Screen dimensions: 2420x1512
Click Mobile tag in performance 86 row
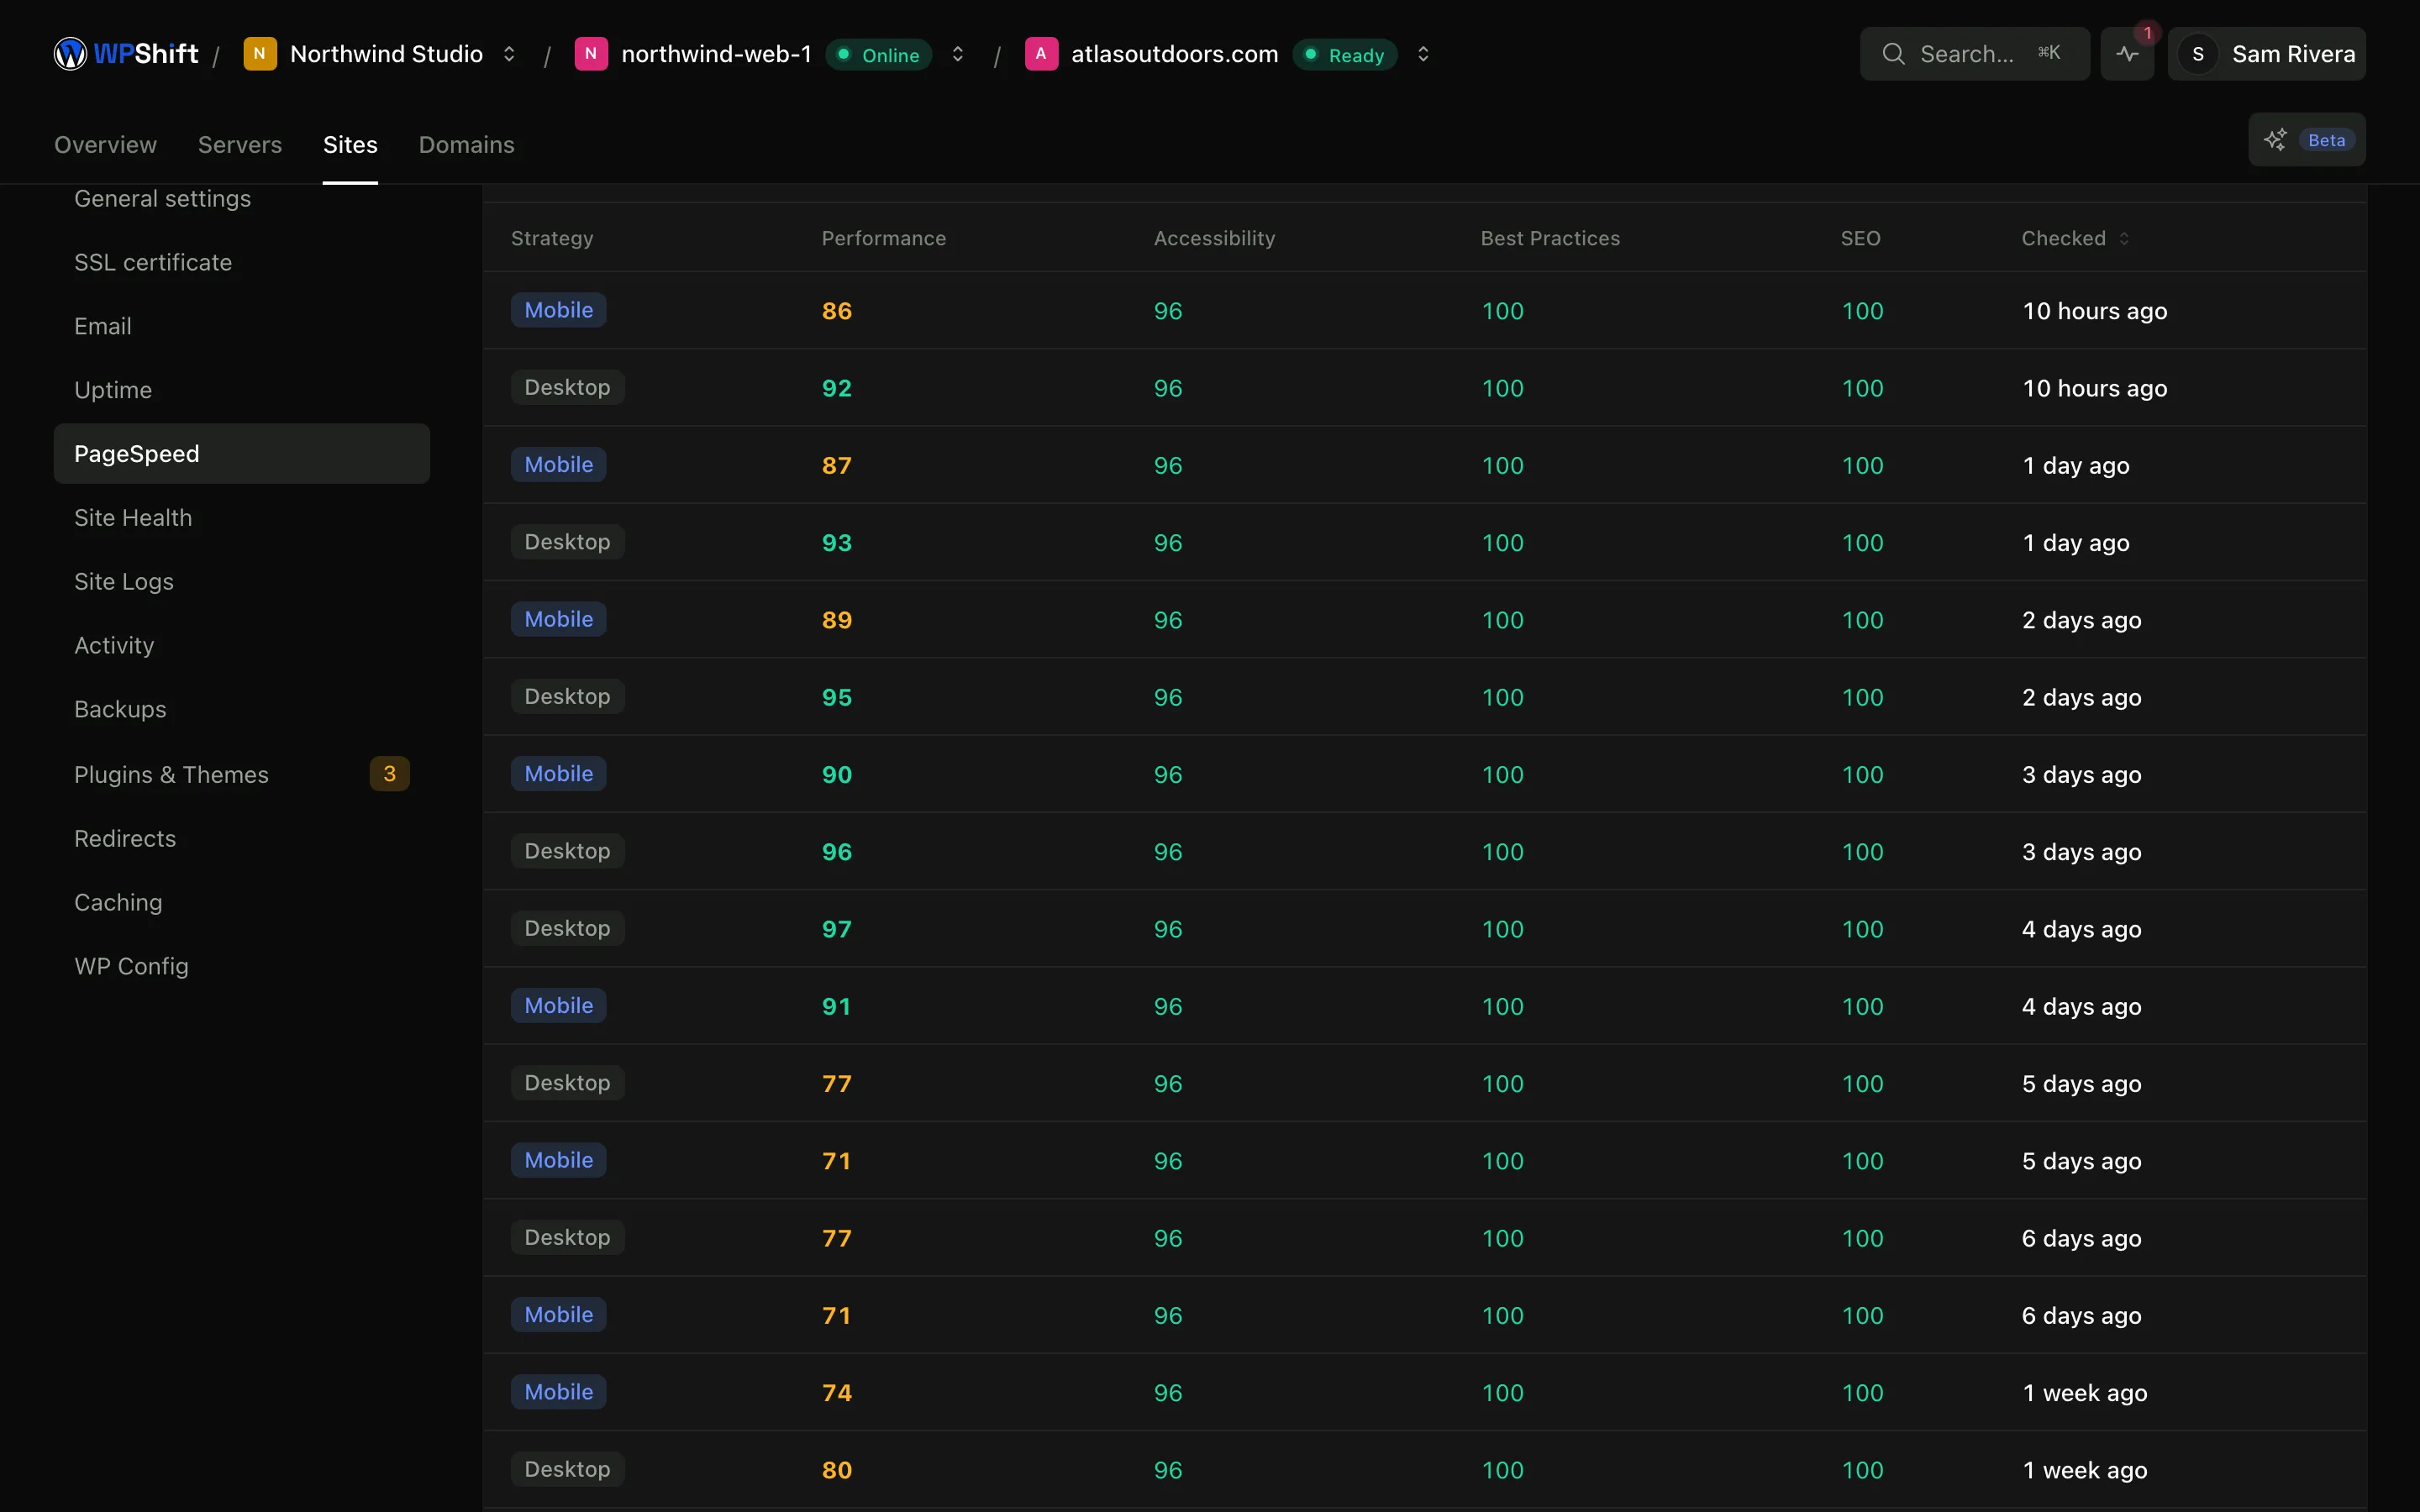click(x=558, y=310)
